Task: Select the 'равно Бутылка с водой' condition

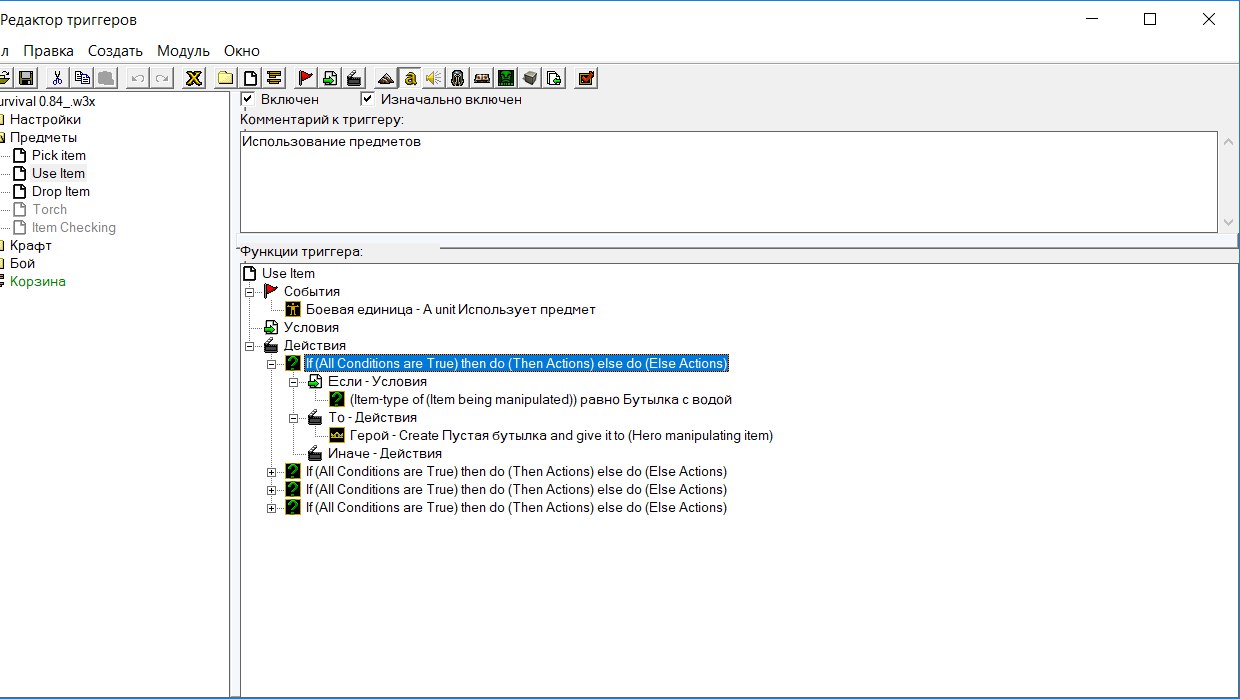Action: [541, 400]
